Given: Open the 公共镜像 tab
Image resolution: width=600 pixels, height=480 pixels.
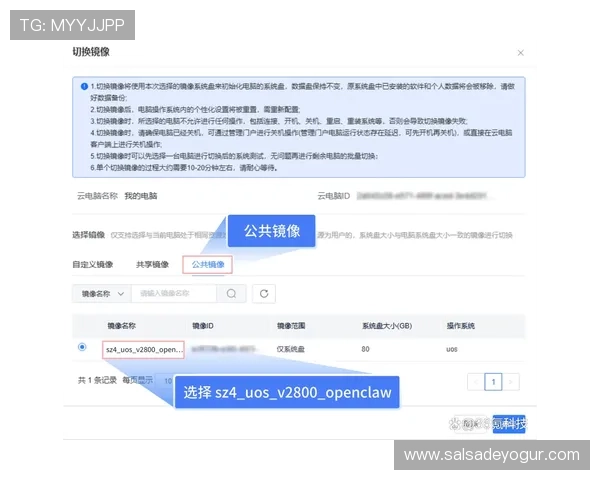Looking at the screenshot, I should pos(208,264).
